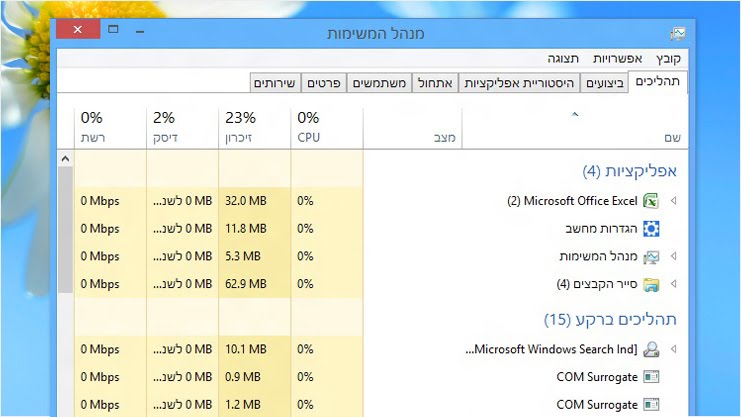Switch to היסטוריית אפליקציות tab
741x417 pixels.
519,83
